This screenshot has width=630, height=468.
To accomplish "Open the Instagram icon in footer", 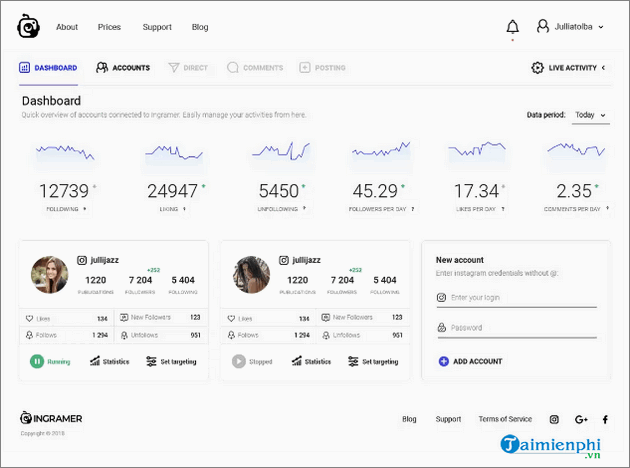I will click(x=554, y=419).
